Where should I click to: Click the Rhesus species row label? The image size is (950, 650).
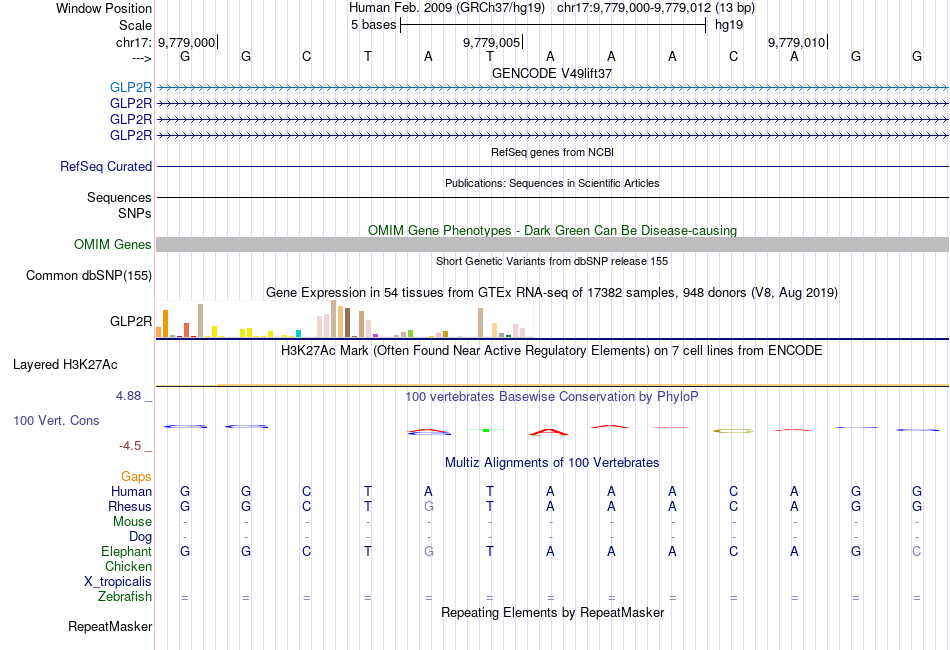click(x=130, y=506)
